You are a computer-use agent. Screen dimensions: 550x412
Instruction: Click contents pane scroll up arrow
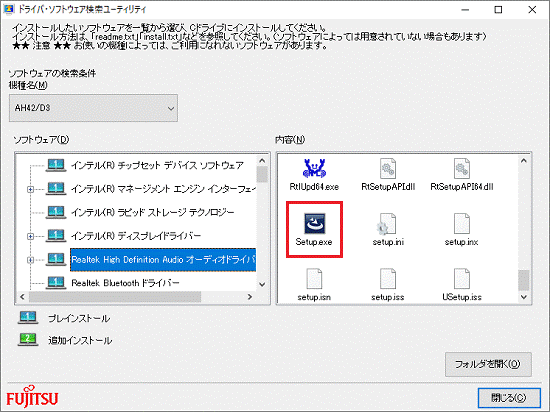click(x=524, y=161)
